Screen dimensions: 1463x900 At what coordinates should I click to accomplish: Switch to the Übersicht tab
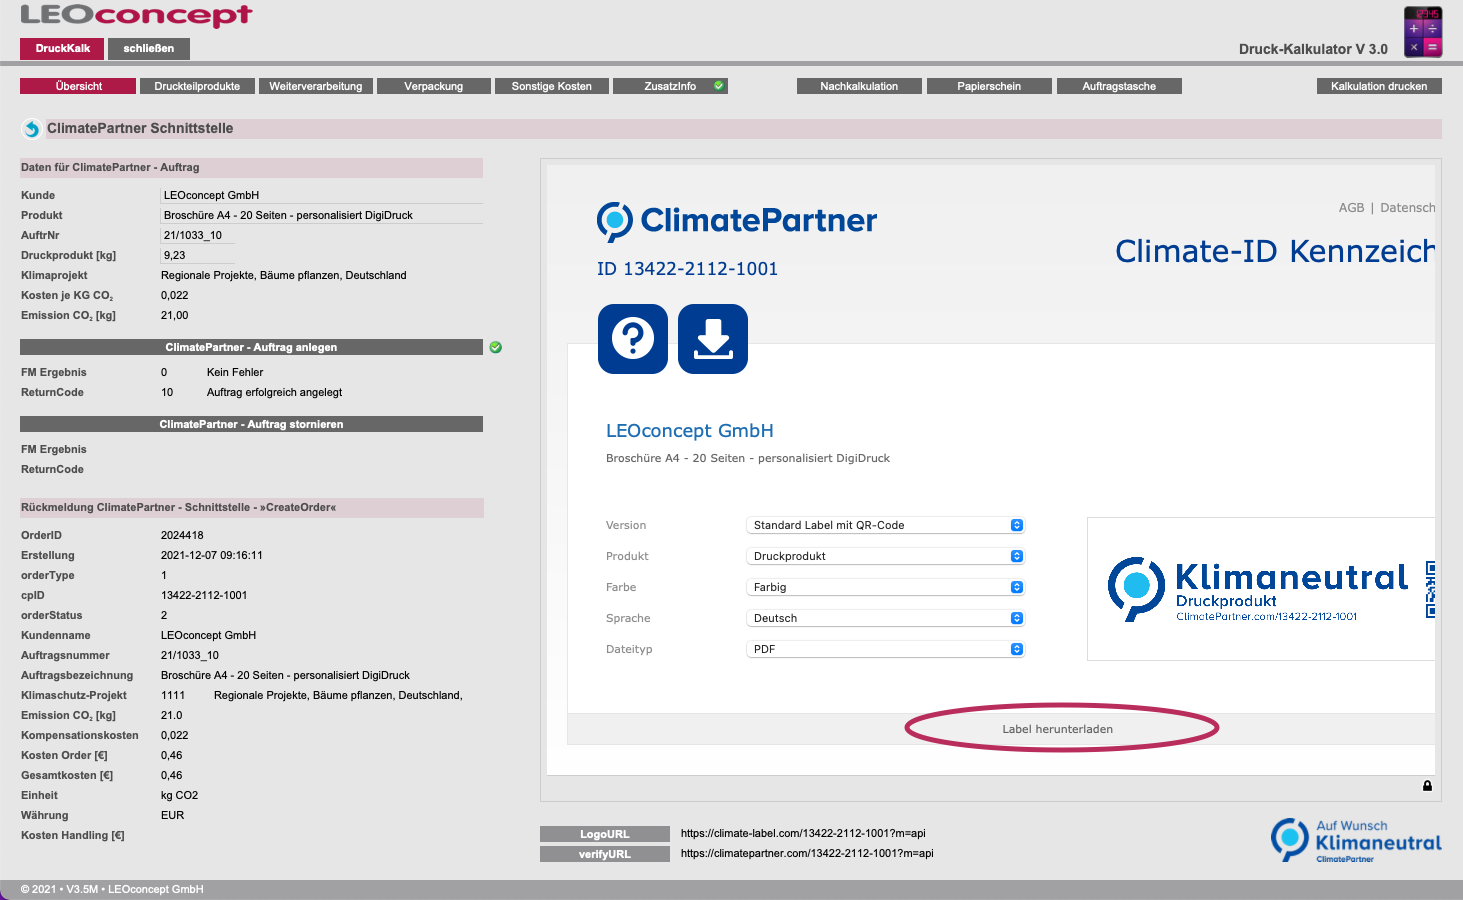(78, 86)
